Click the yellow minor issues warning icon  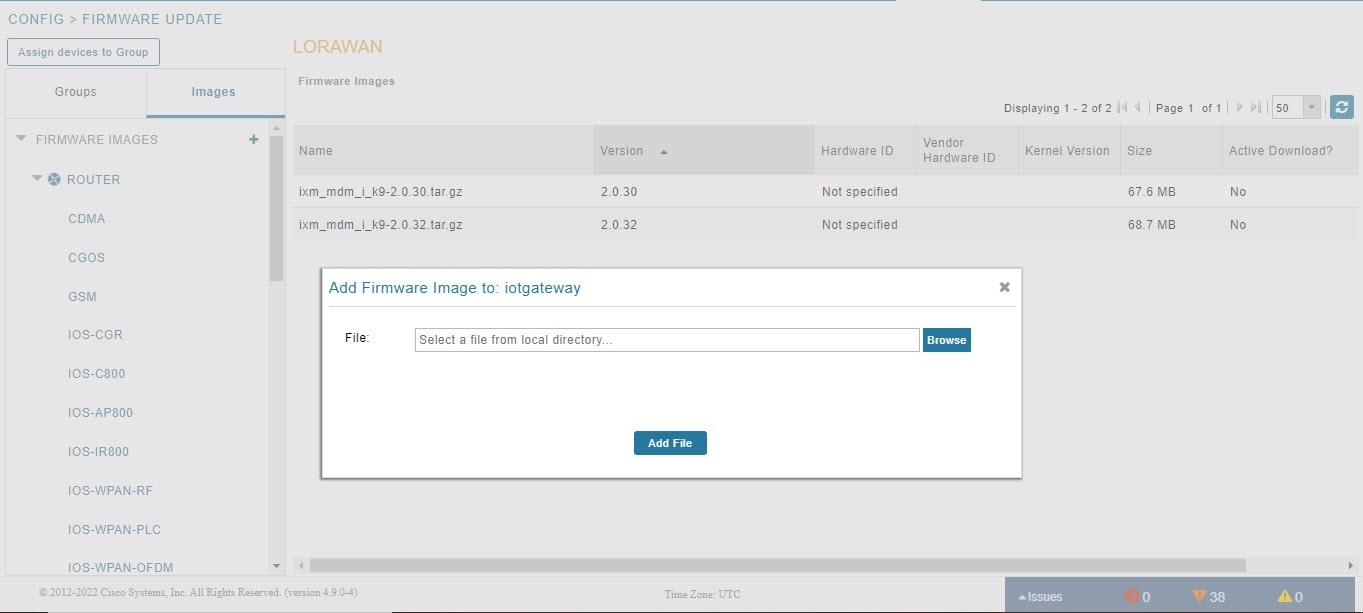tap(1285, 596)
